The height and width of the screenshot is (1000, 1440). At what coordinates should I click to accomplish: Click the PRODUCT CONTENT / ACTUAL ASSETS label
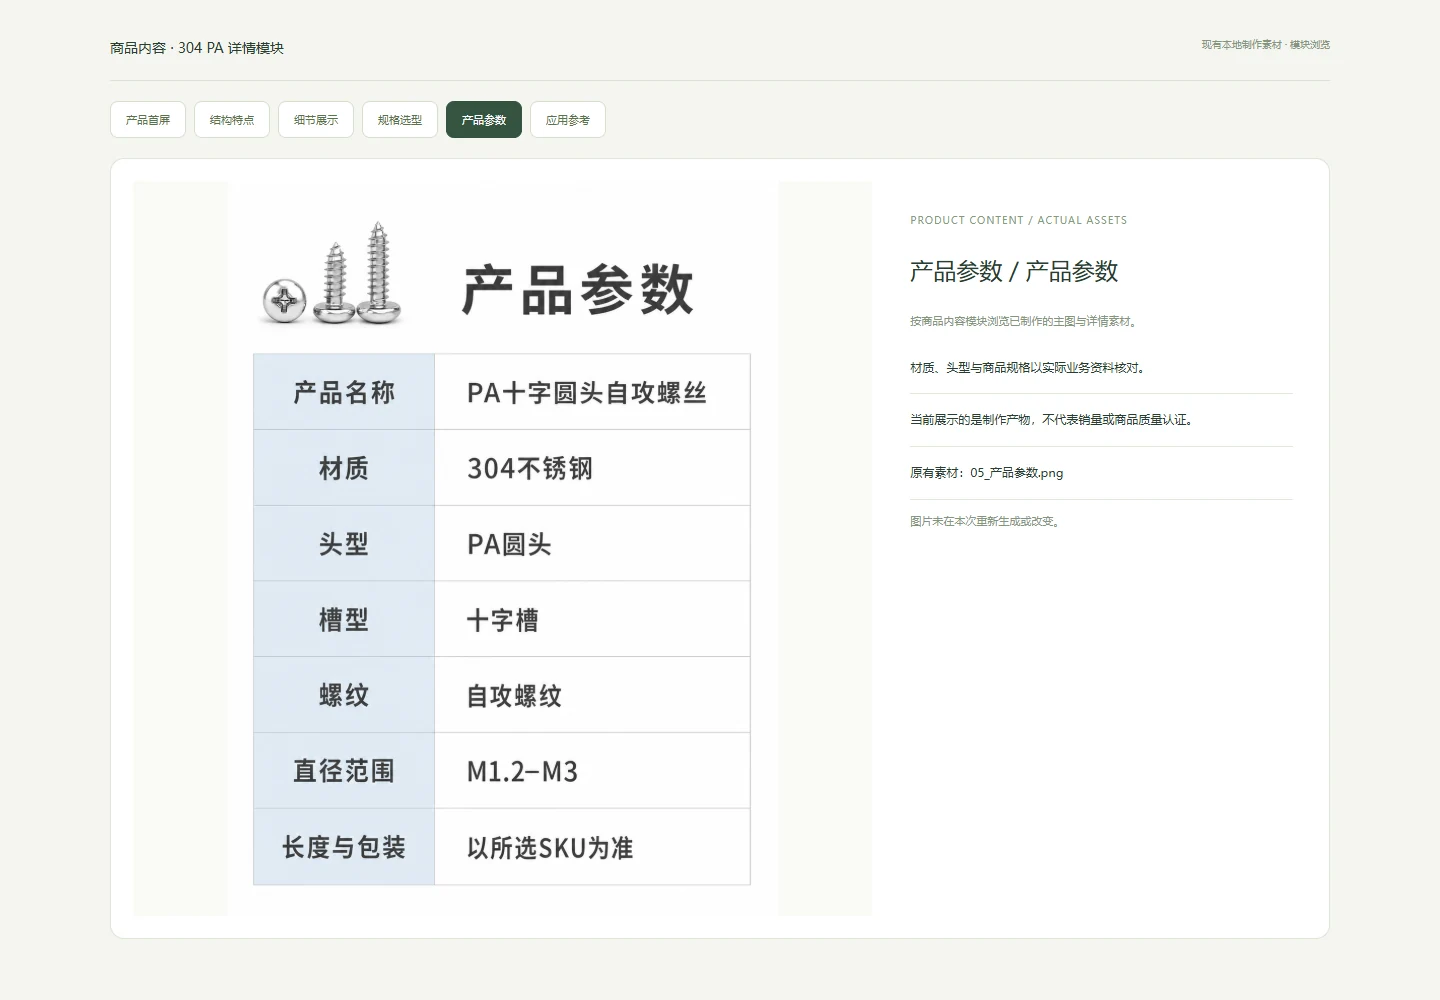[1018, 220]
